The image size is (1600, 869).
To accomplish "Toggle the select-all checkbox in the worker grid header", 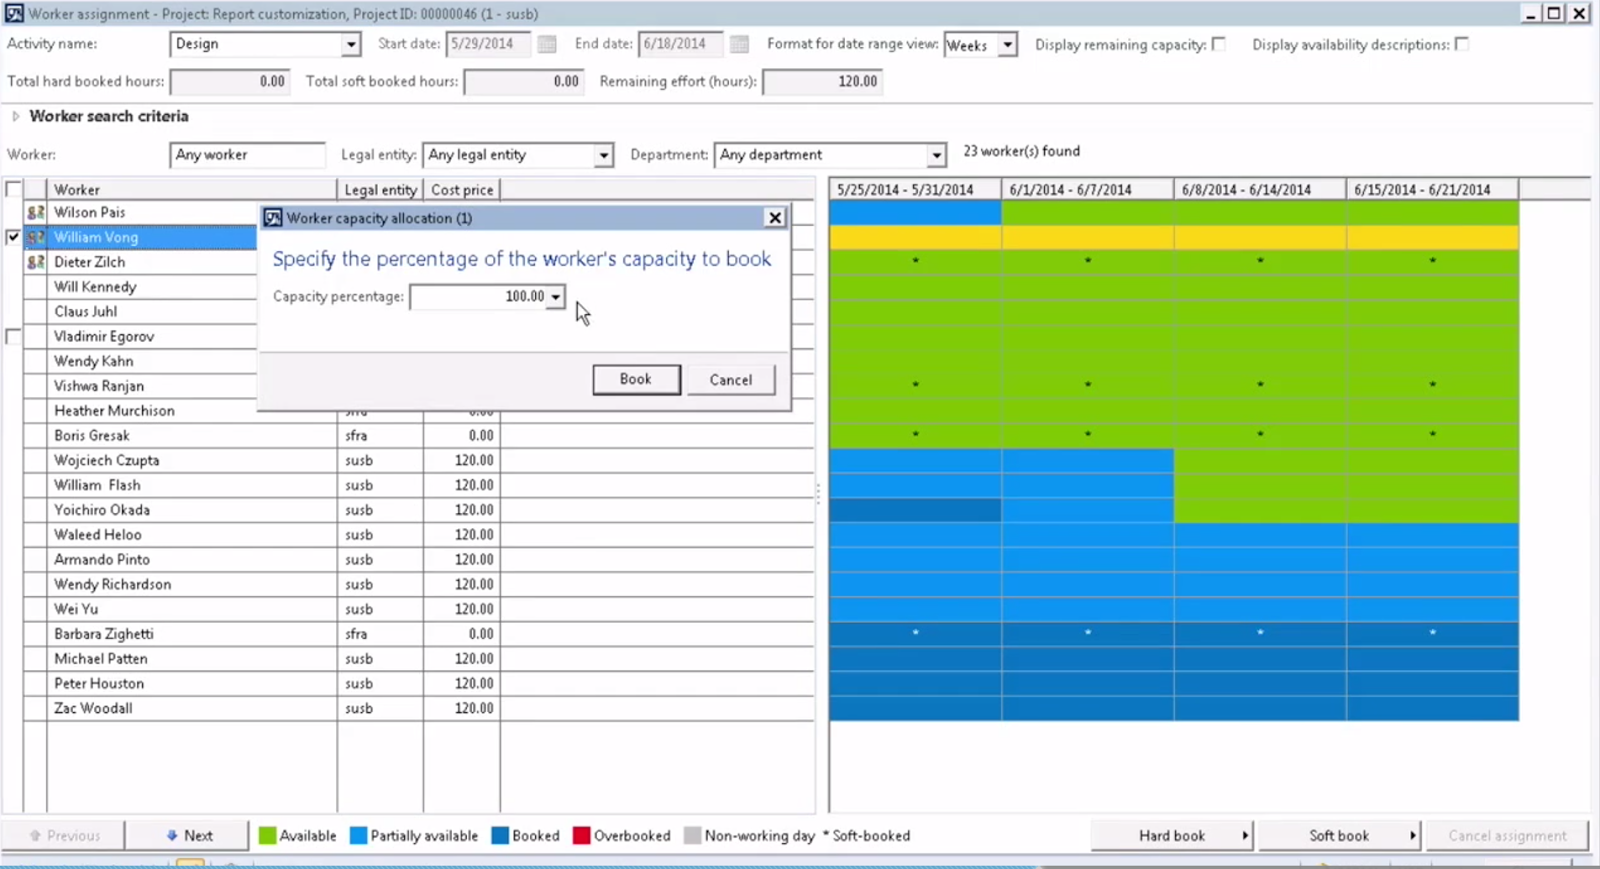I will click(13, 189).
